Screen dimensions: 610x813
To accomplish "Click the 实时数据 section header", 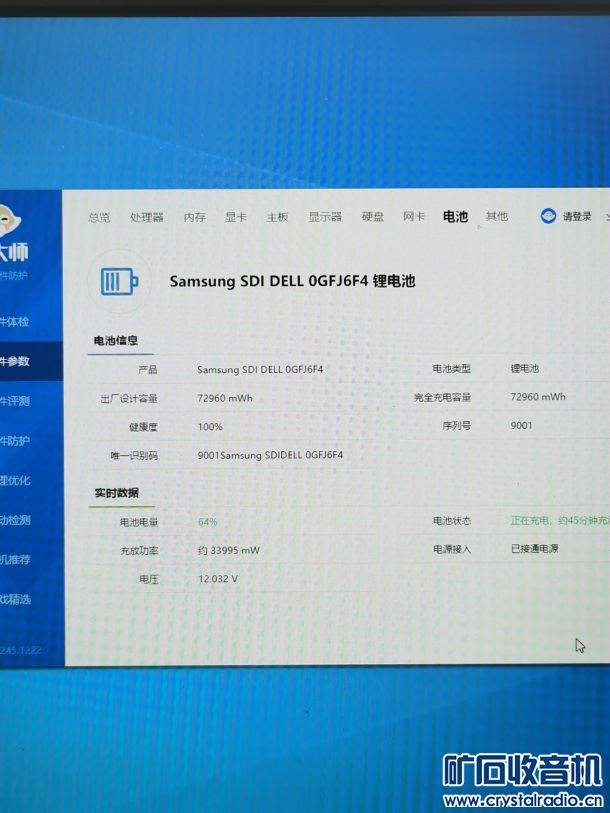I will 116,493.
